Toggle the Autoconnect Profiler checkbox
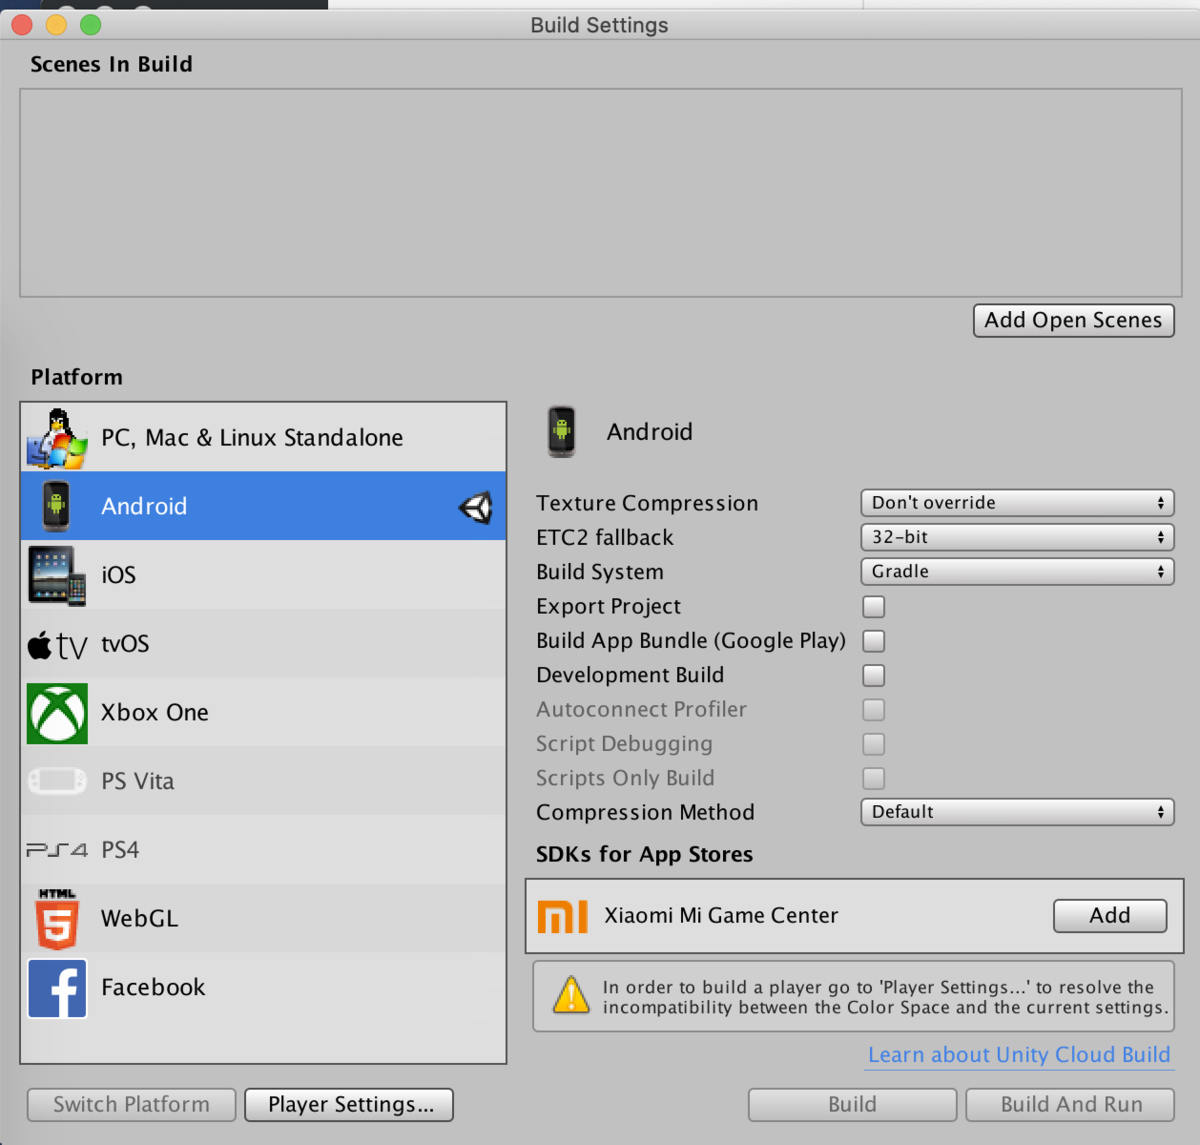Viewport: 1200px width, 1145px height. (874, 710)
